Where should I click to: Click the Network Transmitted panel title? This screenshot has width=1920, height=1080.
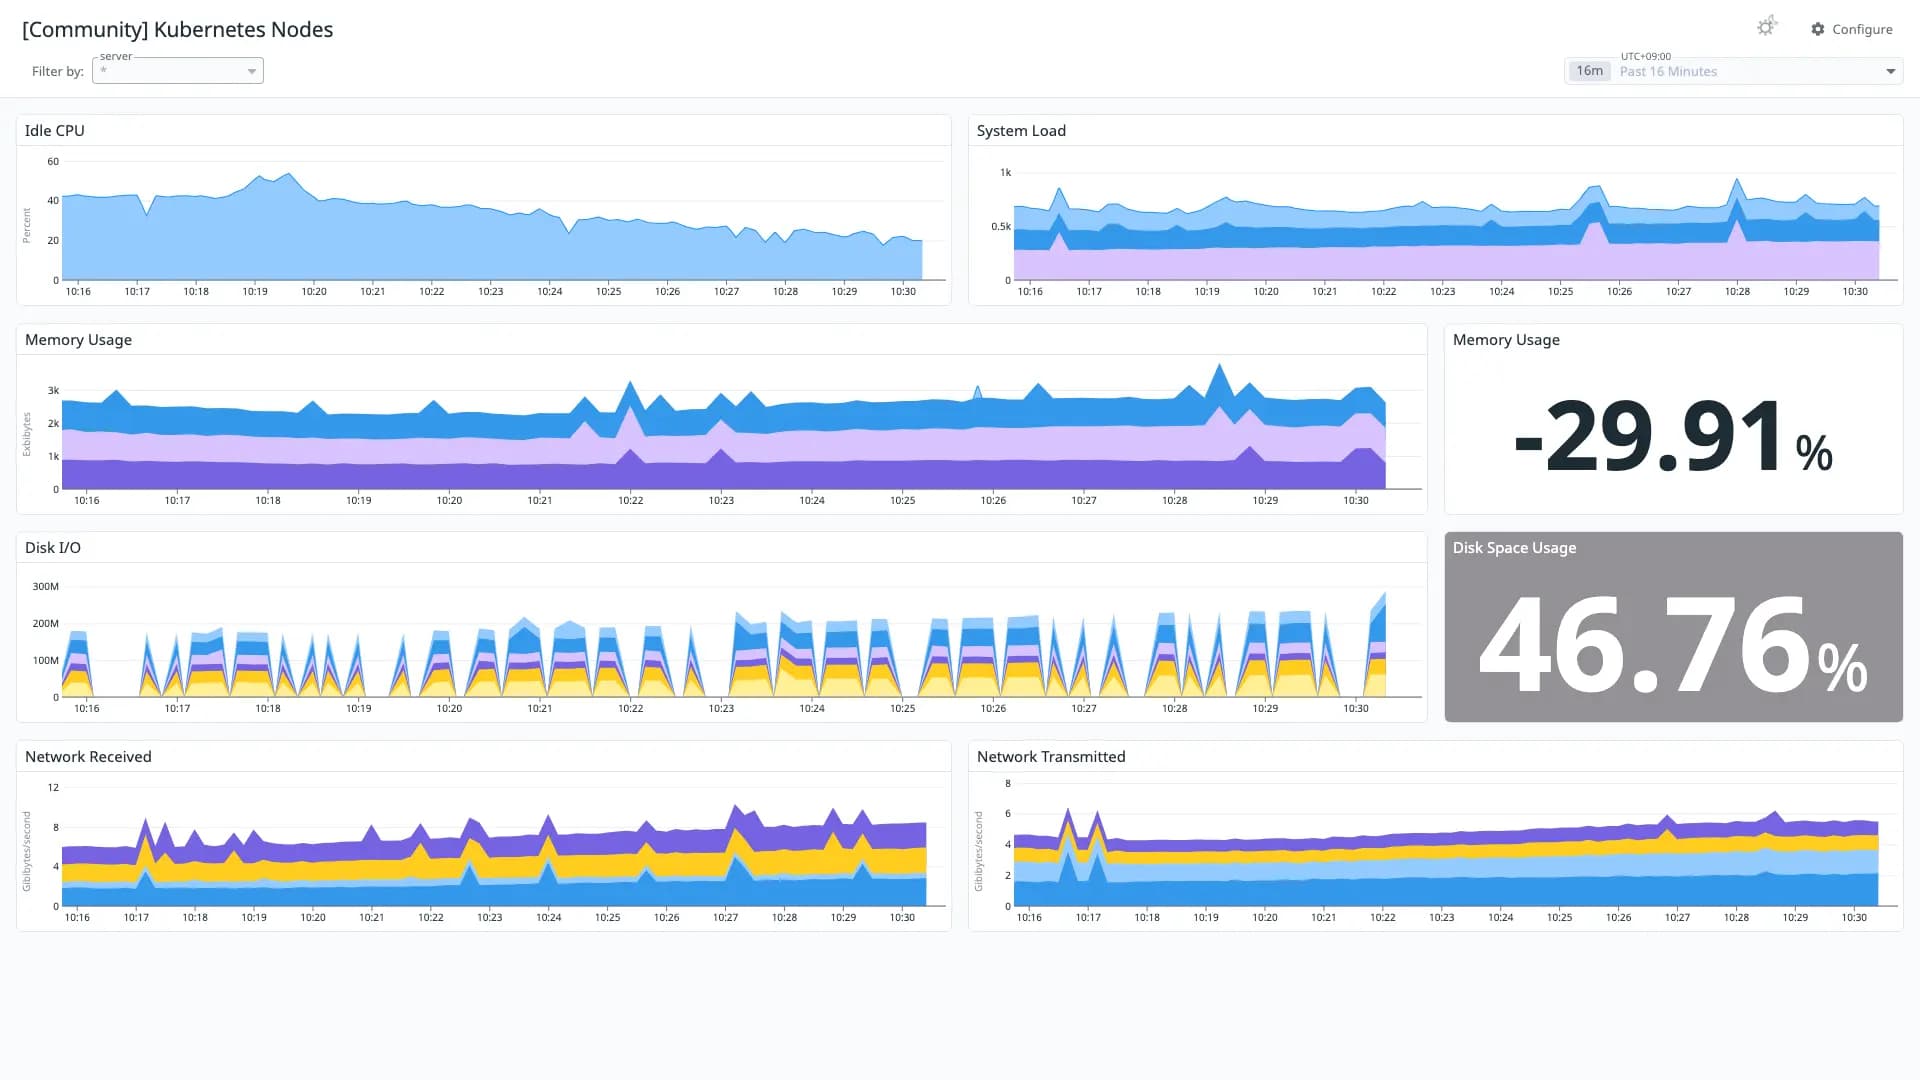pos(1051,757)
